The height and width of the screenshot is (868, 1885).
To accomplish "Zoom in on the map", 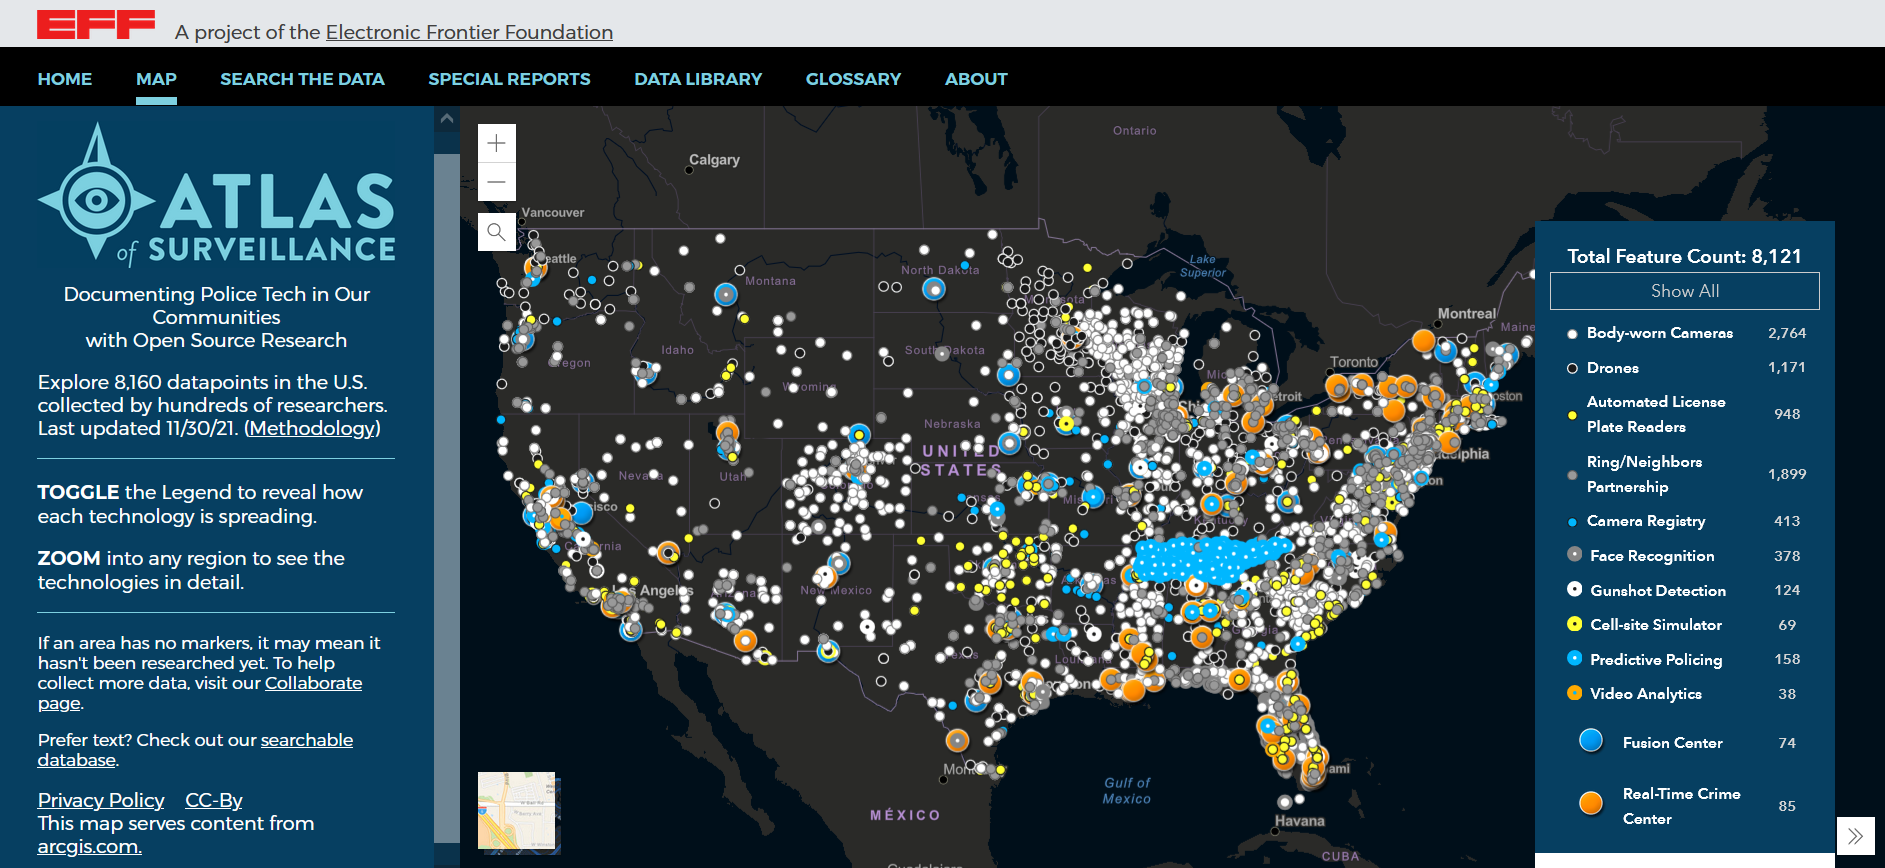I will coord(496,143).
